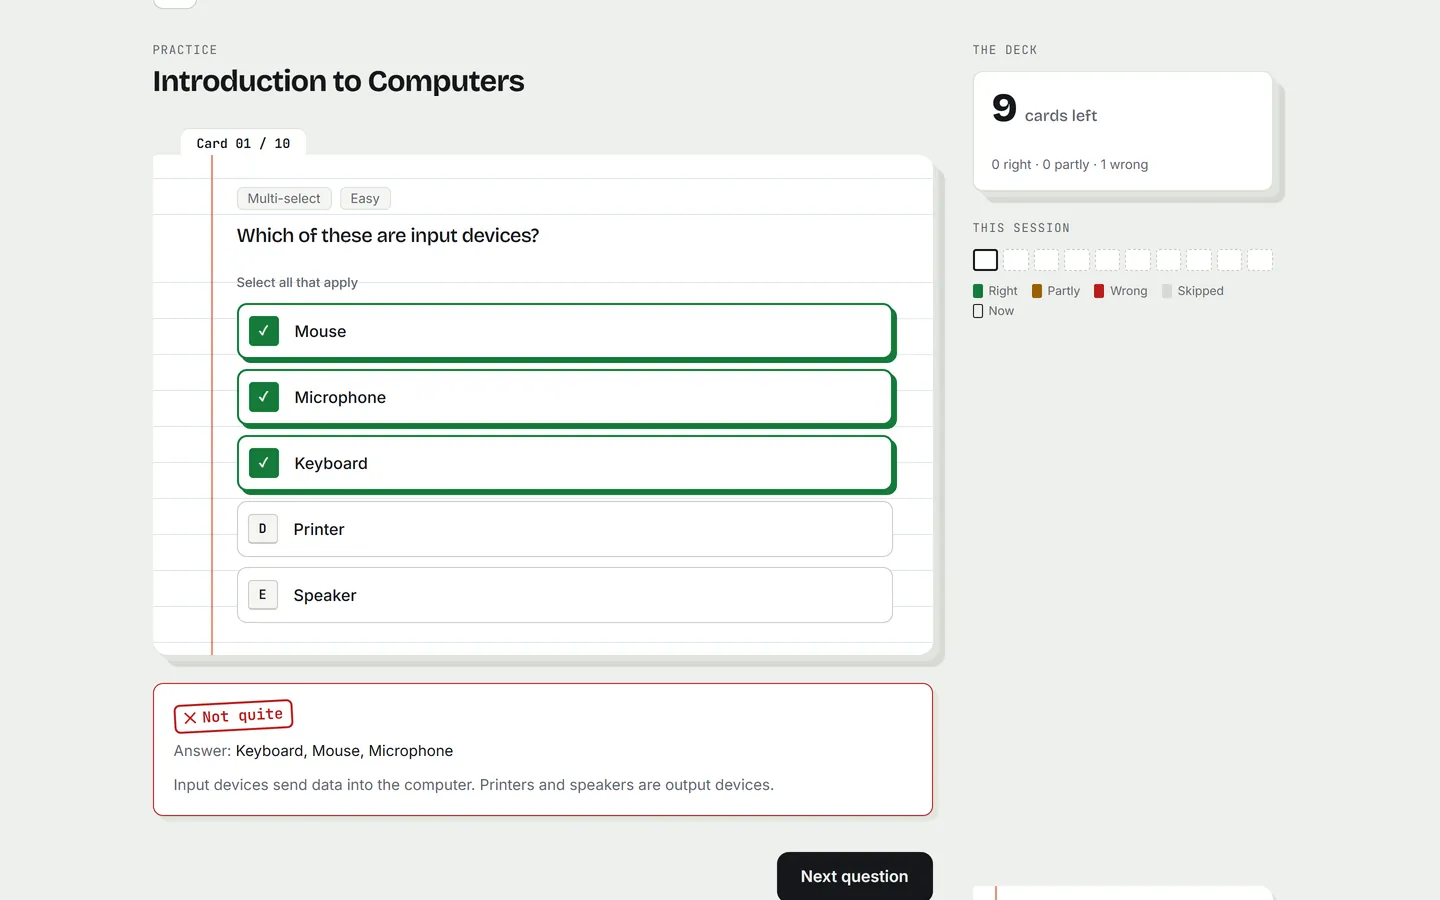Click the Card 01 / 10 tab
The height and width of the screenshot is (900, 1440).
pyautogui.click(x=243, y=143)
